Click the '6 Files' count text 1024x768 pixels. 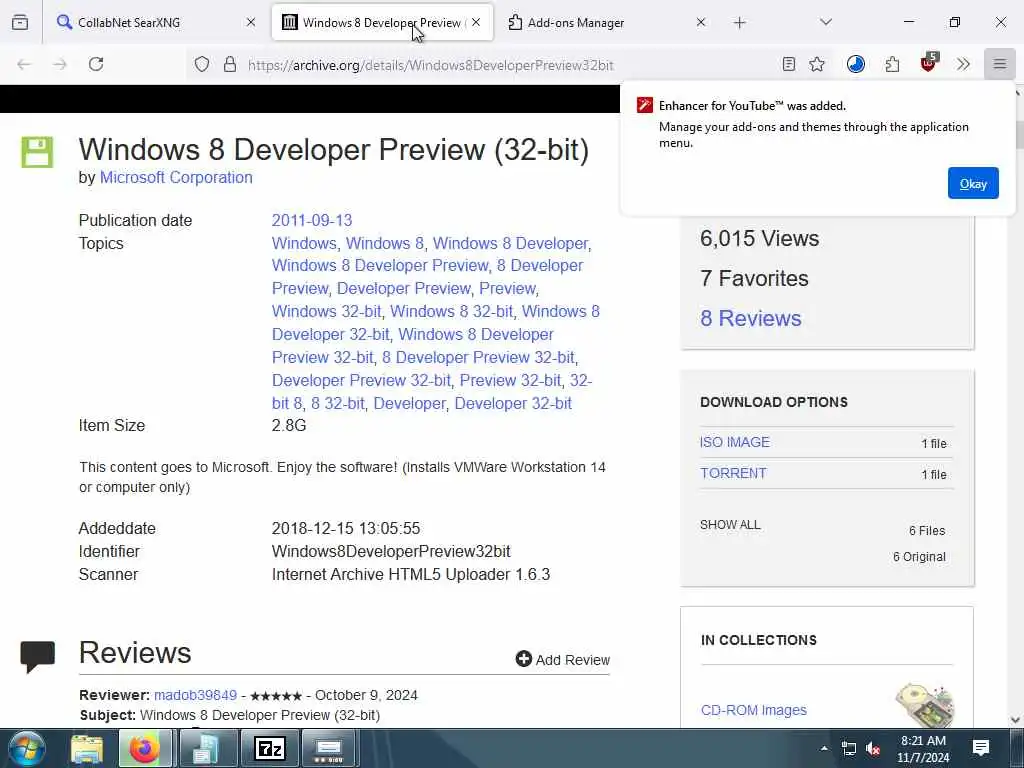(x=927, y=531)
